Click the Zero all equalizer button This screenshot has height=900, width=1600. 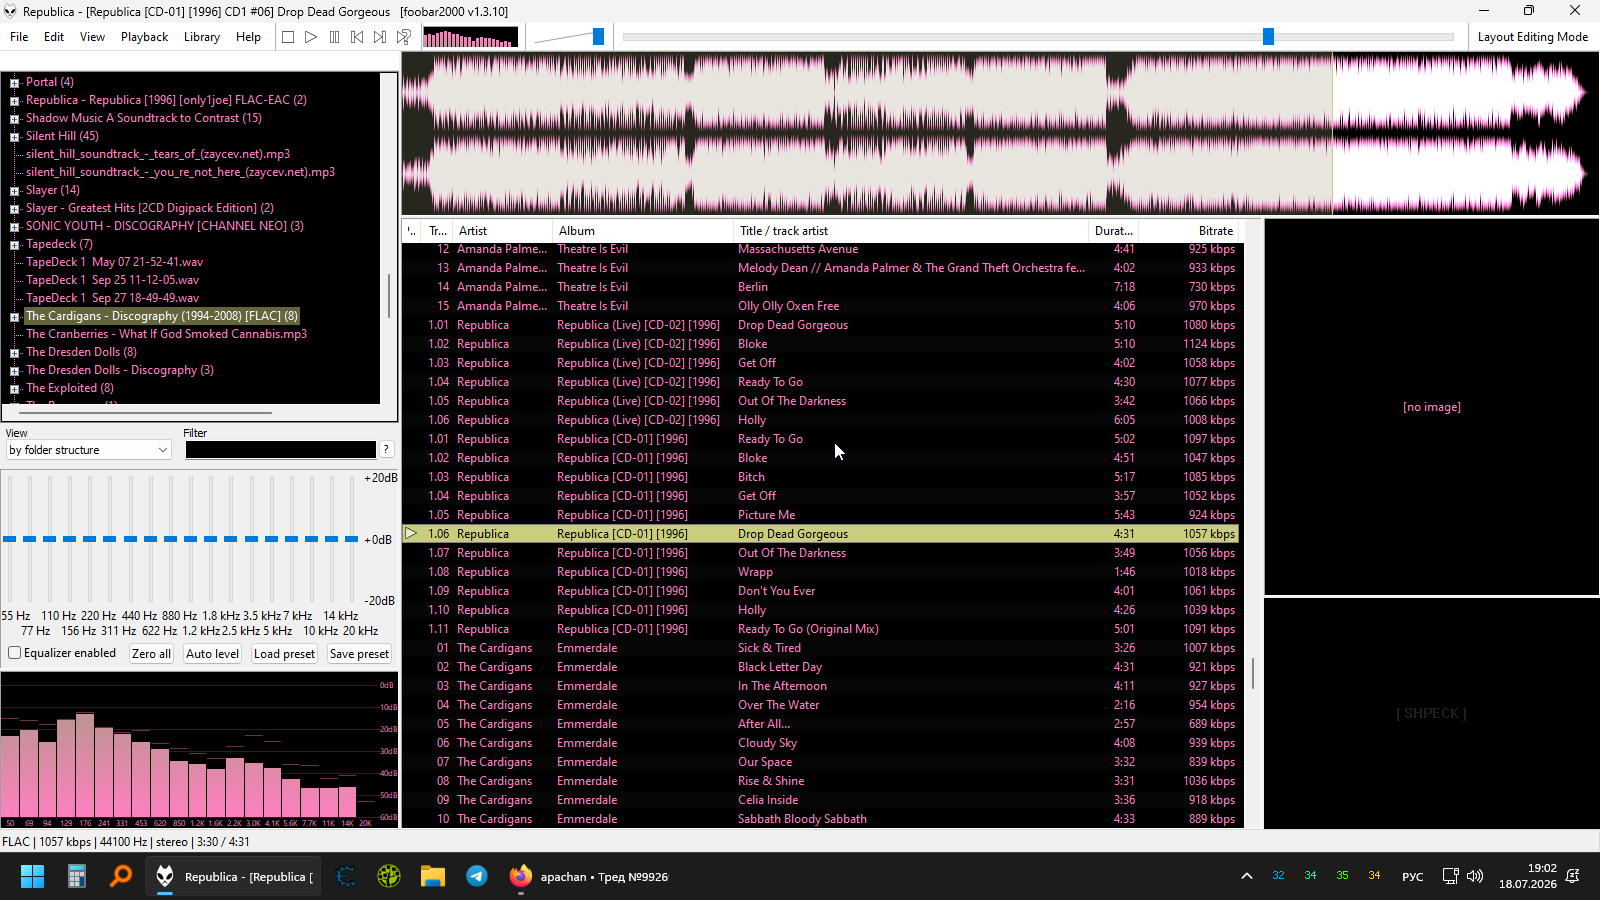pos(151,654)
